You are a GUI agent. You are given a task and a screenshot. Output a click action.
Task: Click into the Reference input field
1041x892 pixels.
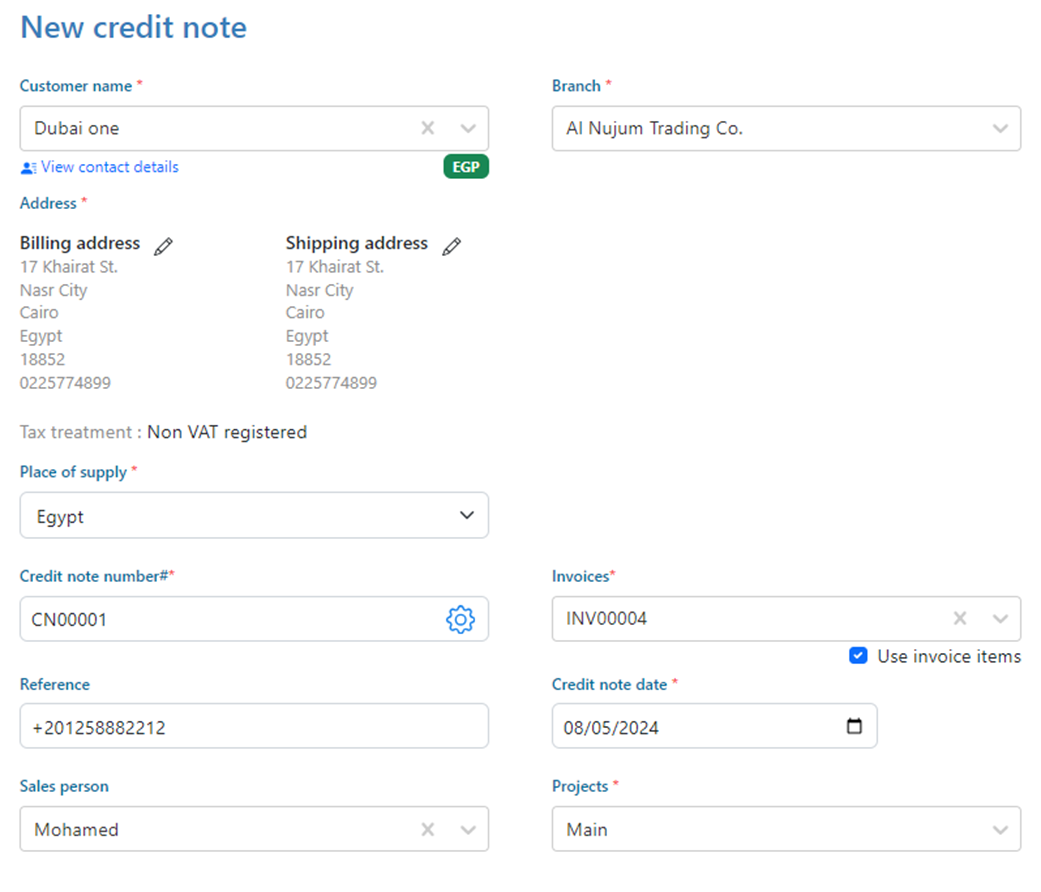254,727
